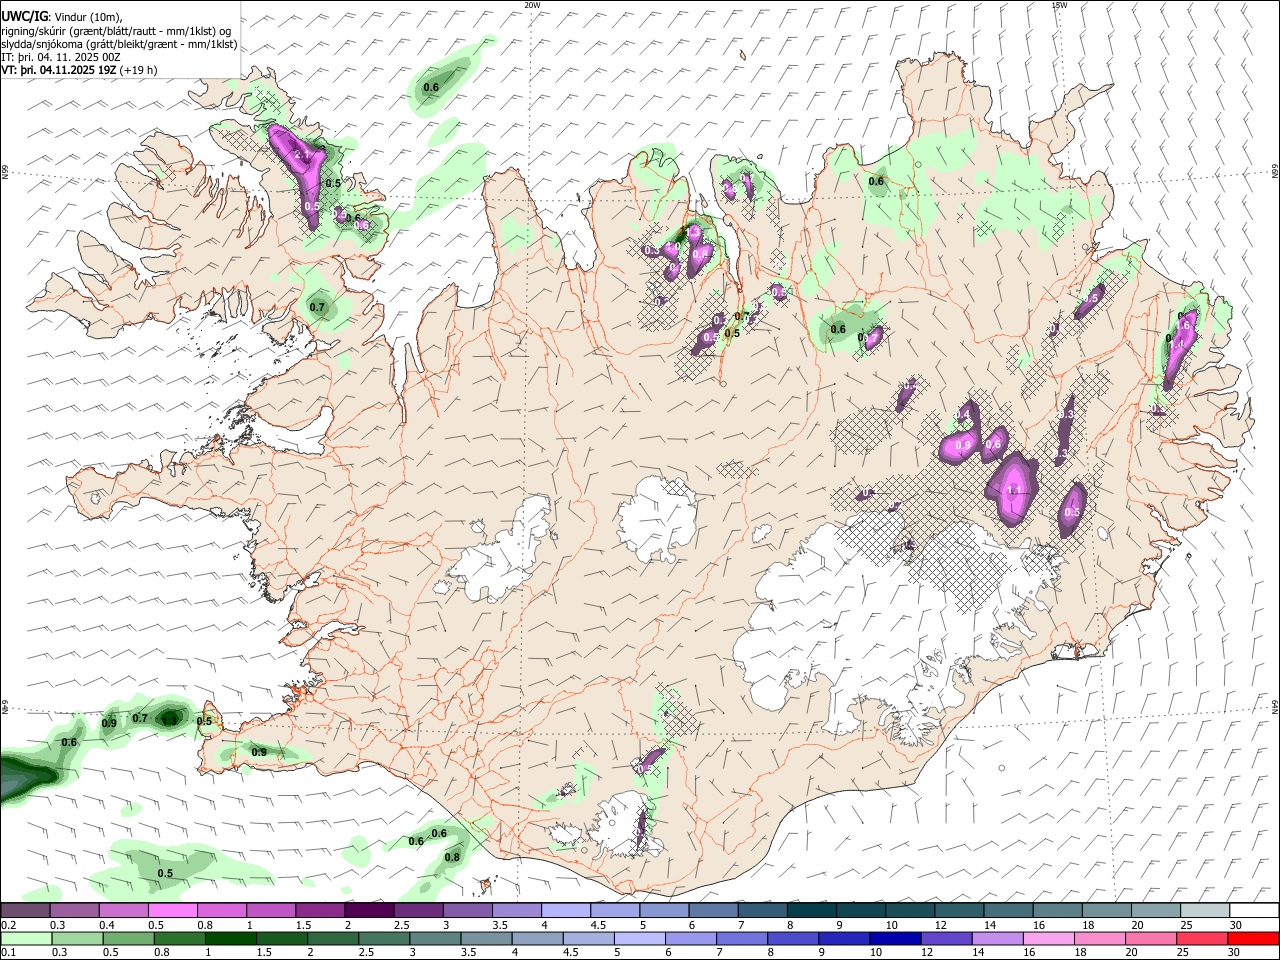Pick light lavender 4.5 swatch on upper scale
This screenshot has height=960, width=1280.
coord(613,911)
